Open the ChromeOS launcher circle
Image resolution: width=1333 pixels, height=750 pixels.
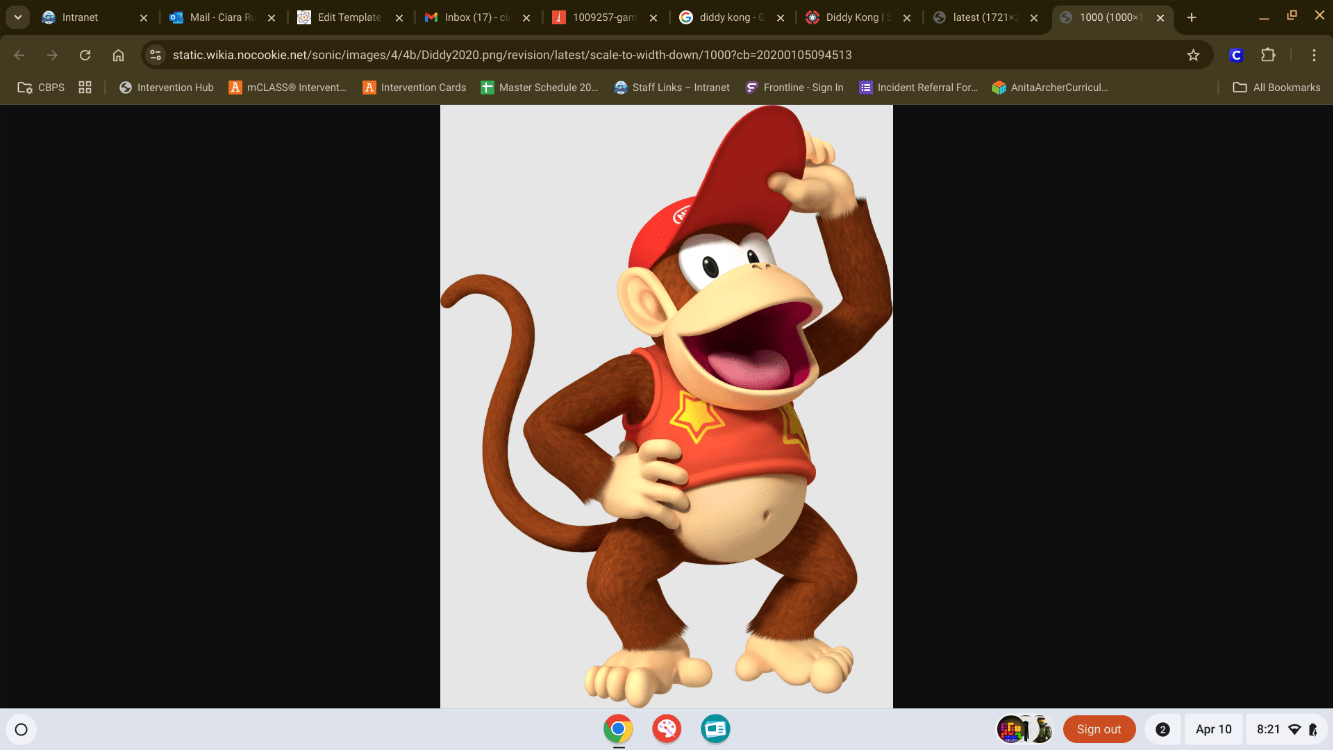tap(21, 730)
